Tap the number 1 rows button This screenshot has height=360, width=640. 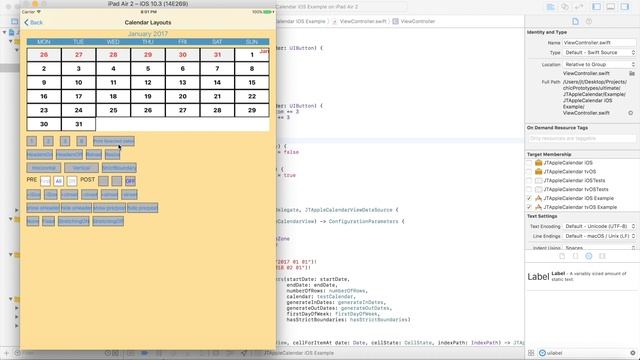click(31, 141)
